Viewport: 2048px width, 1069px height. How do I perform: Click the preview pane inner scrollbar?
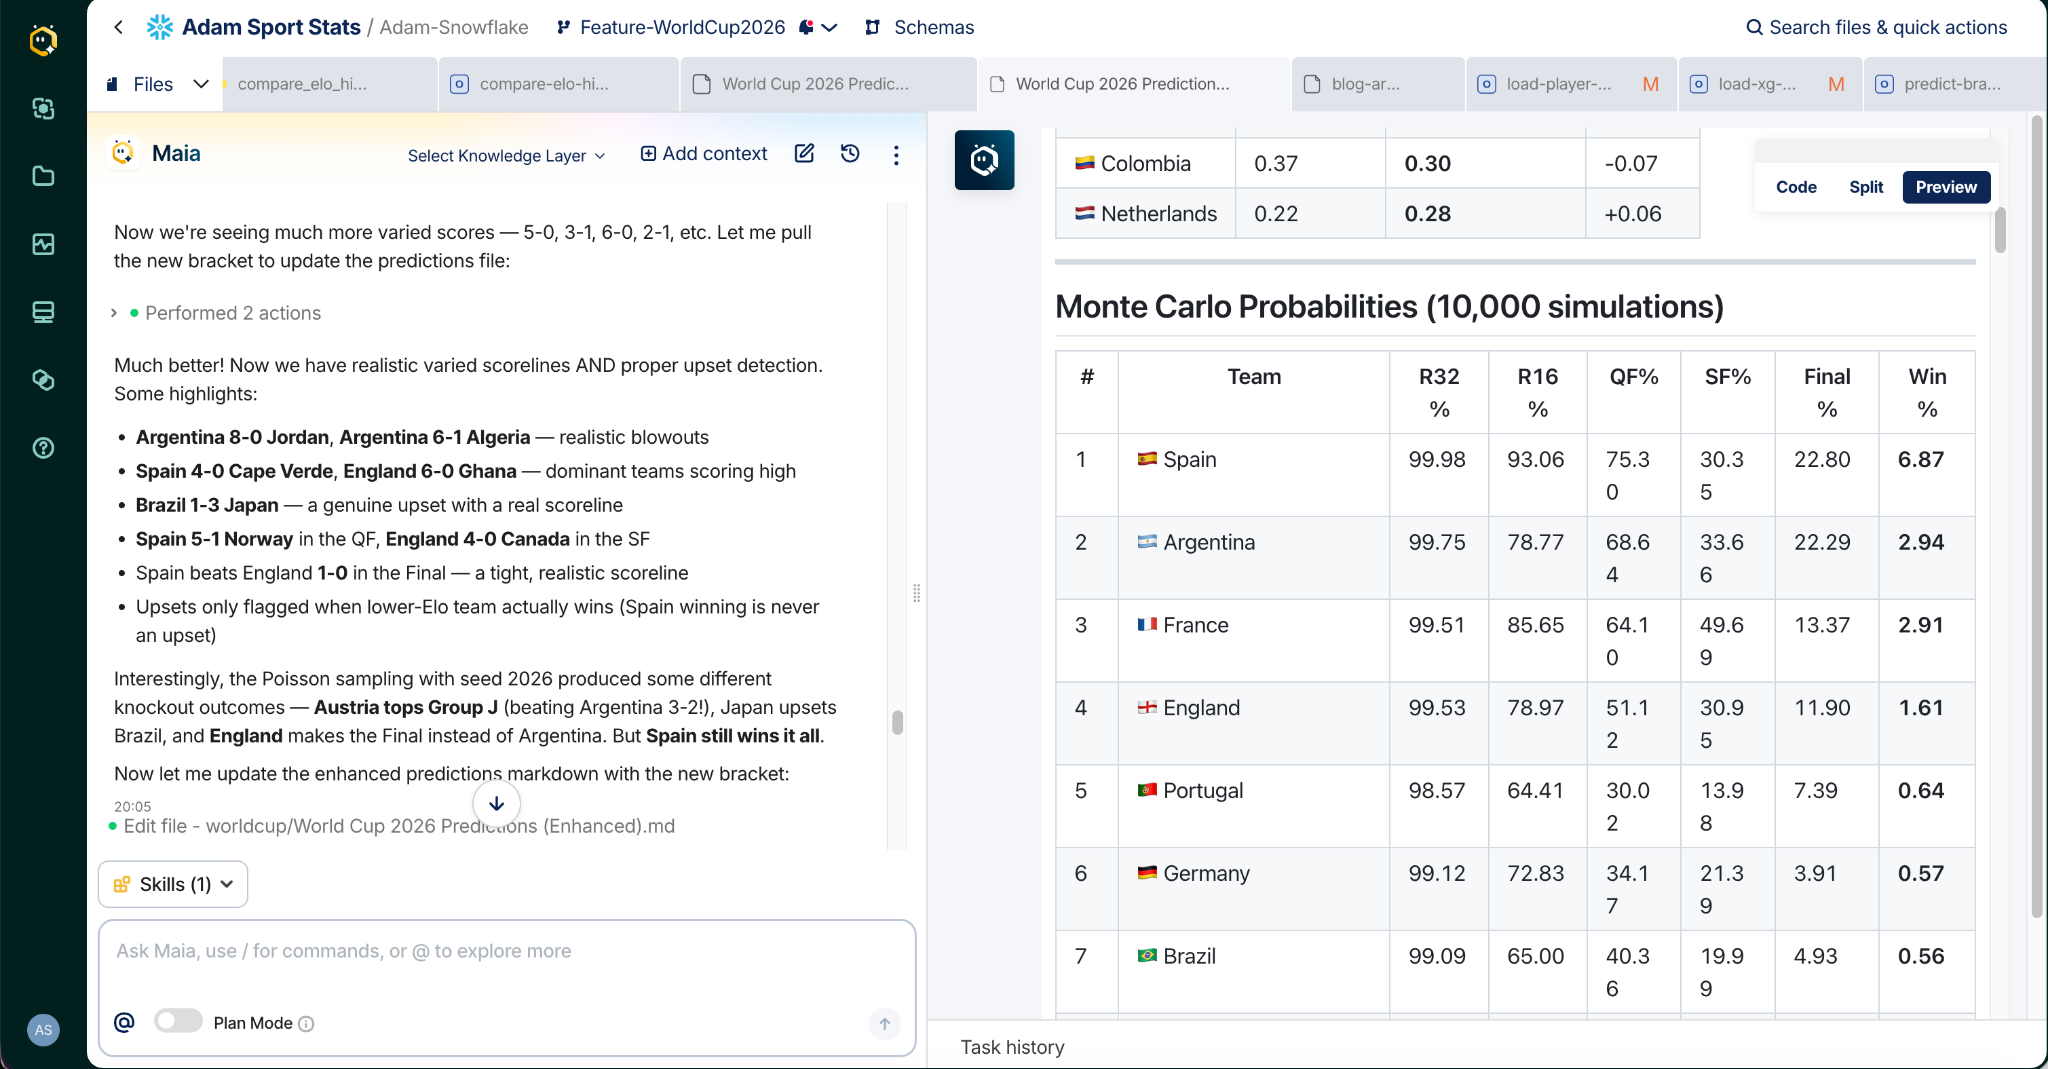pos(2000,230)
